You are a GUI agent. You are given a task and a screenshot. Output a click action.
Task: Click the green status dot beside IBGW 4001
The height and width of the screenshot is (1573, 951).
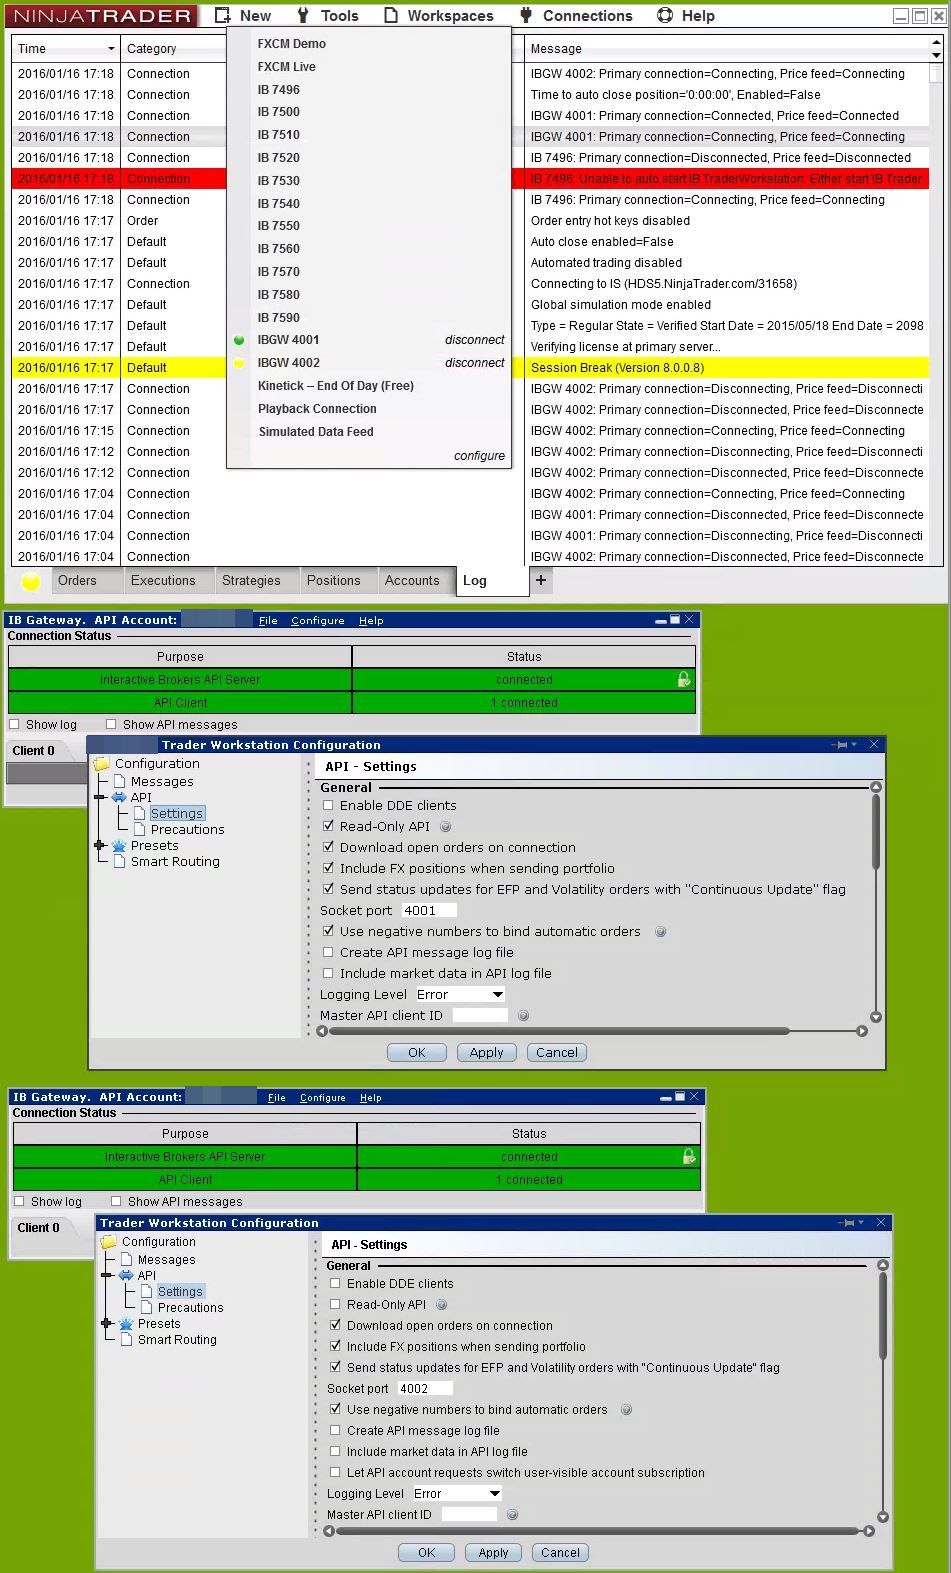(x=239, y=340)
